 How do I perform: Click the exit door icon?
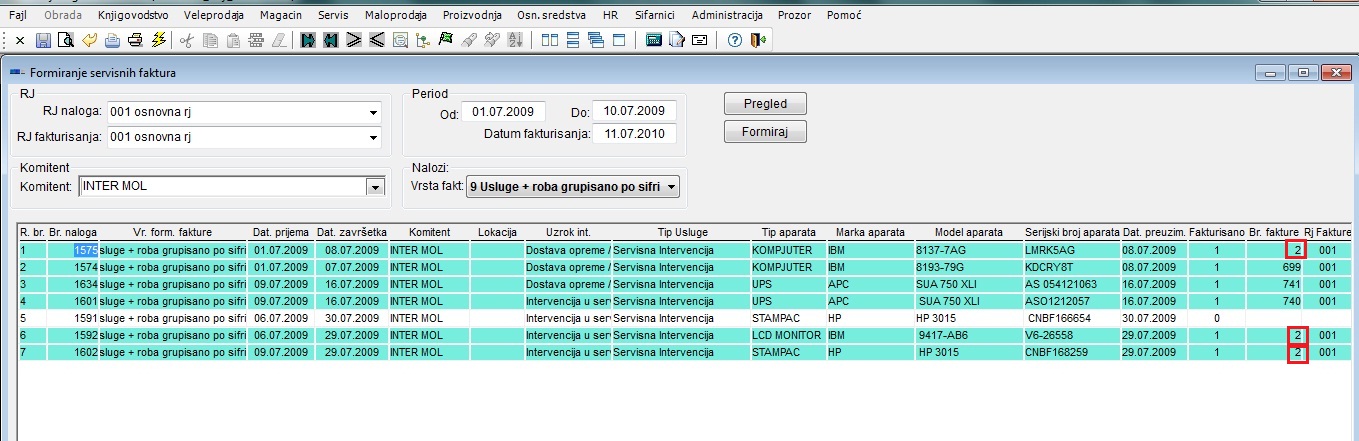tap(757, 41)
